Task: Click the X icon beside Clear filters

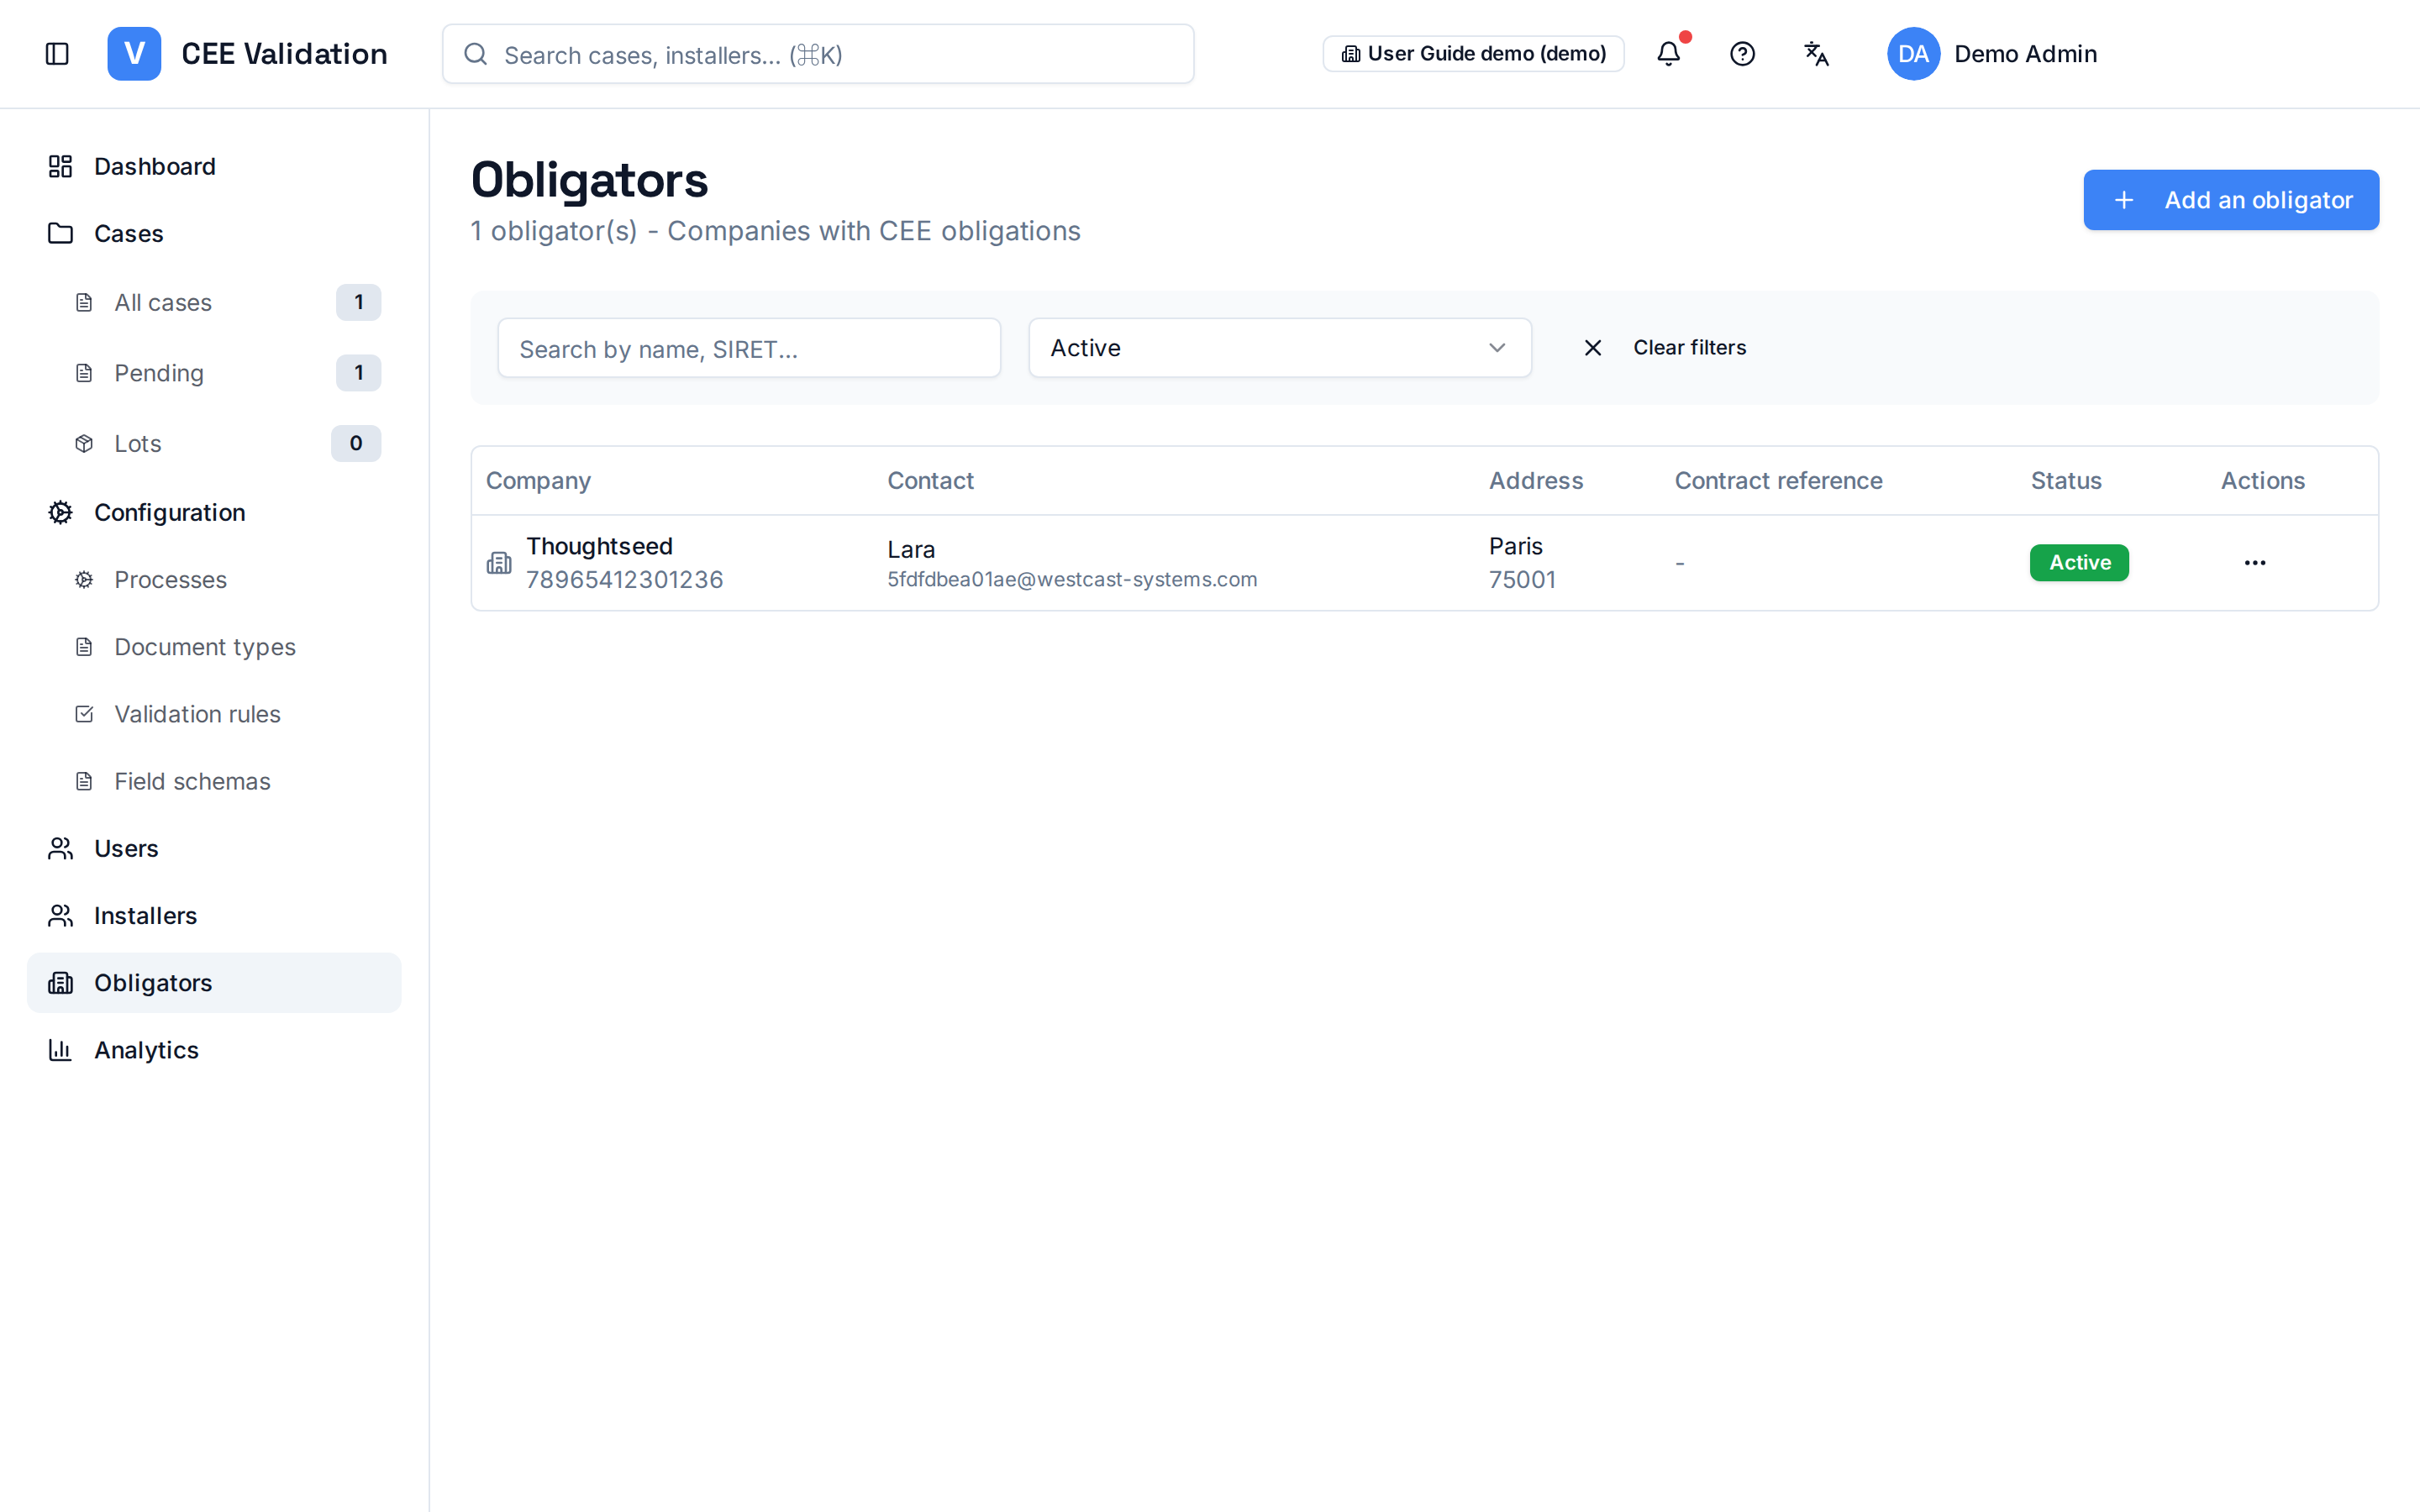Action: (1593, 348)
